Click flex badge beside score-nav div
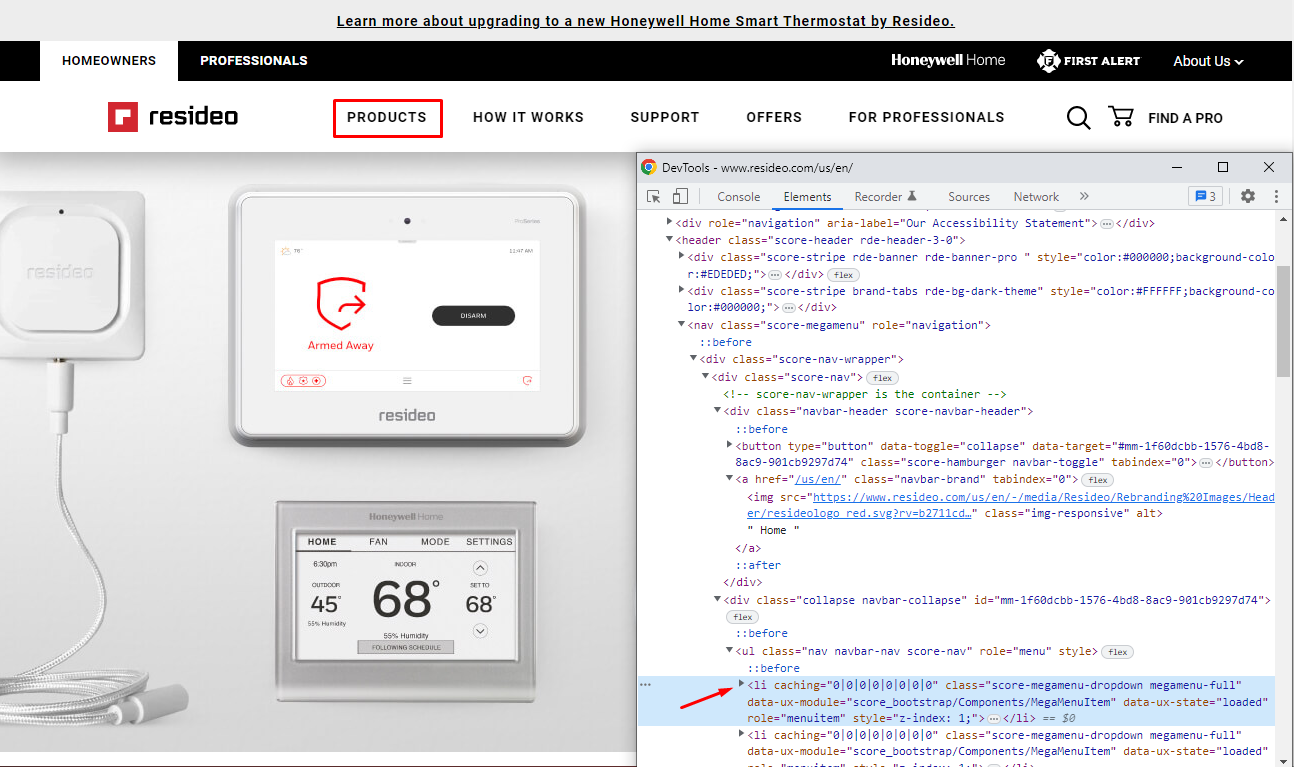This screenshot has height=767, width=1294. 882,378
